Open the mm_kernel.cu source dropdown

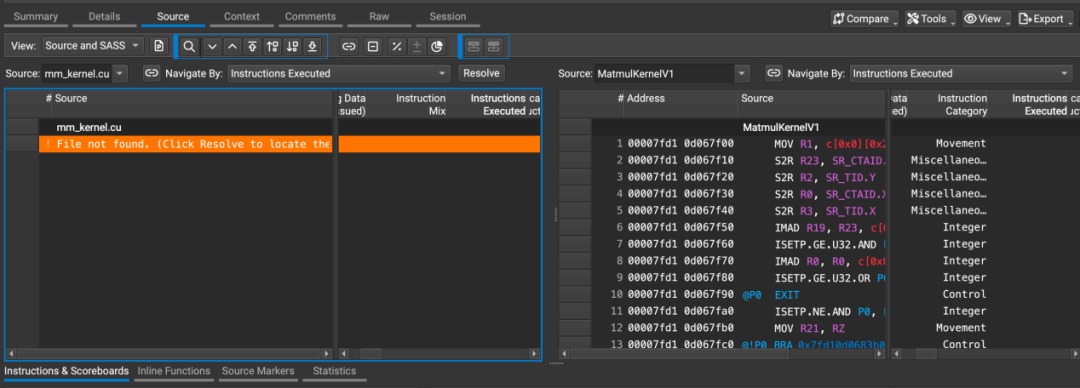pos(84,73)
